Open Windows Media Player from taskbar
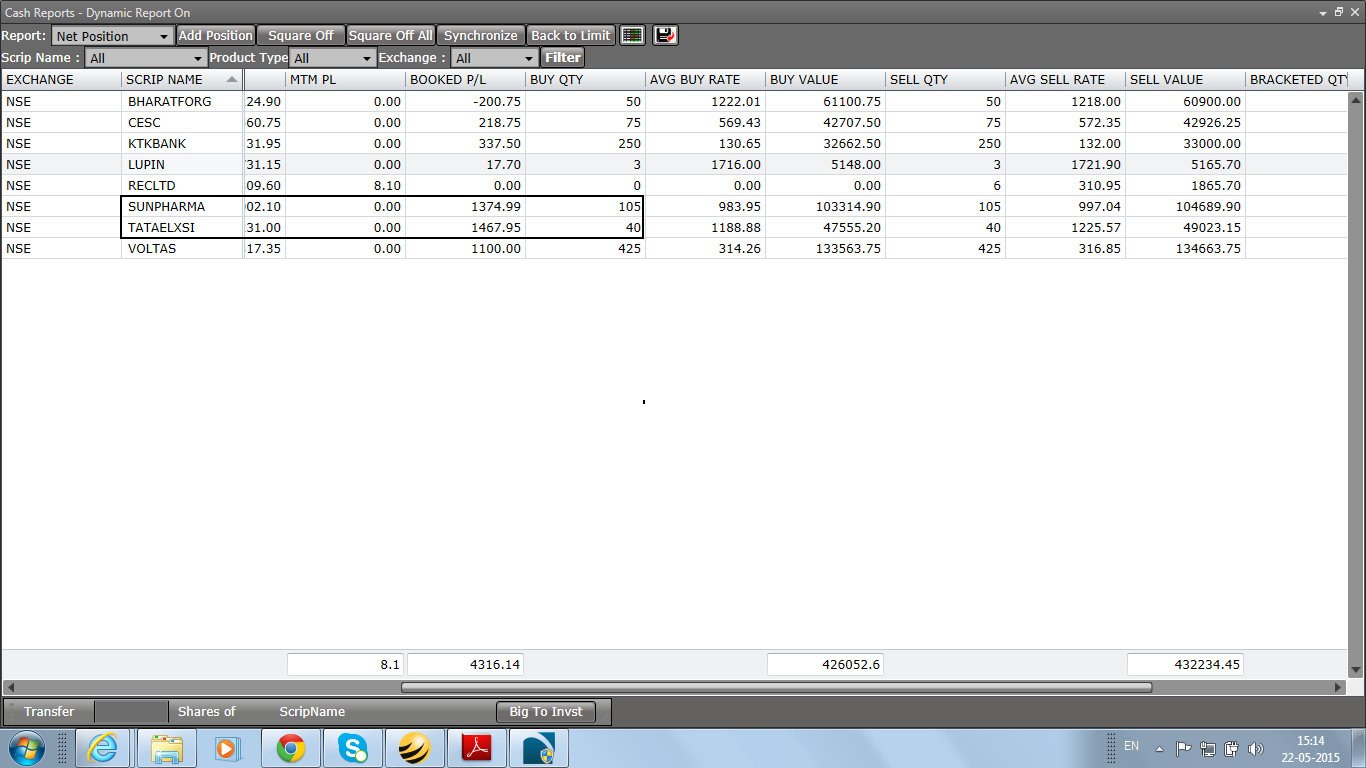The width and height of the screenshot is (1366, 768). 227,748
